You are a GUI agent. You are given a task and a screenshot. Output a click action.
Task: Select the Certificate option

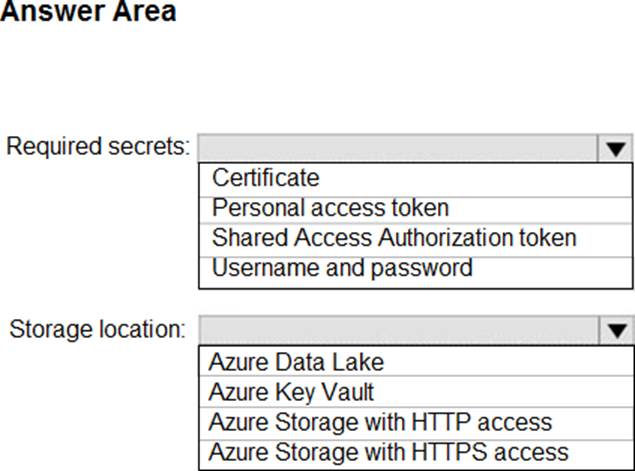tap(266, 178)
